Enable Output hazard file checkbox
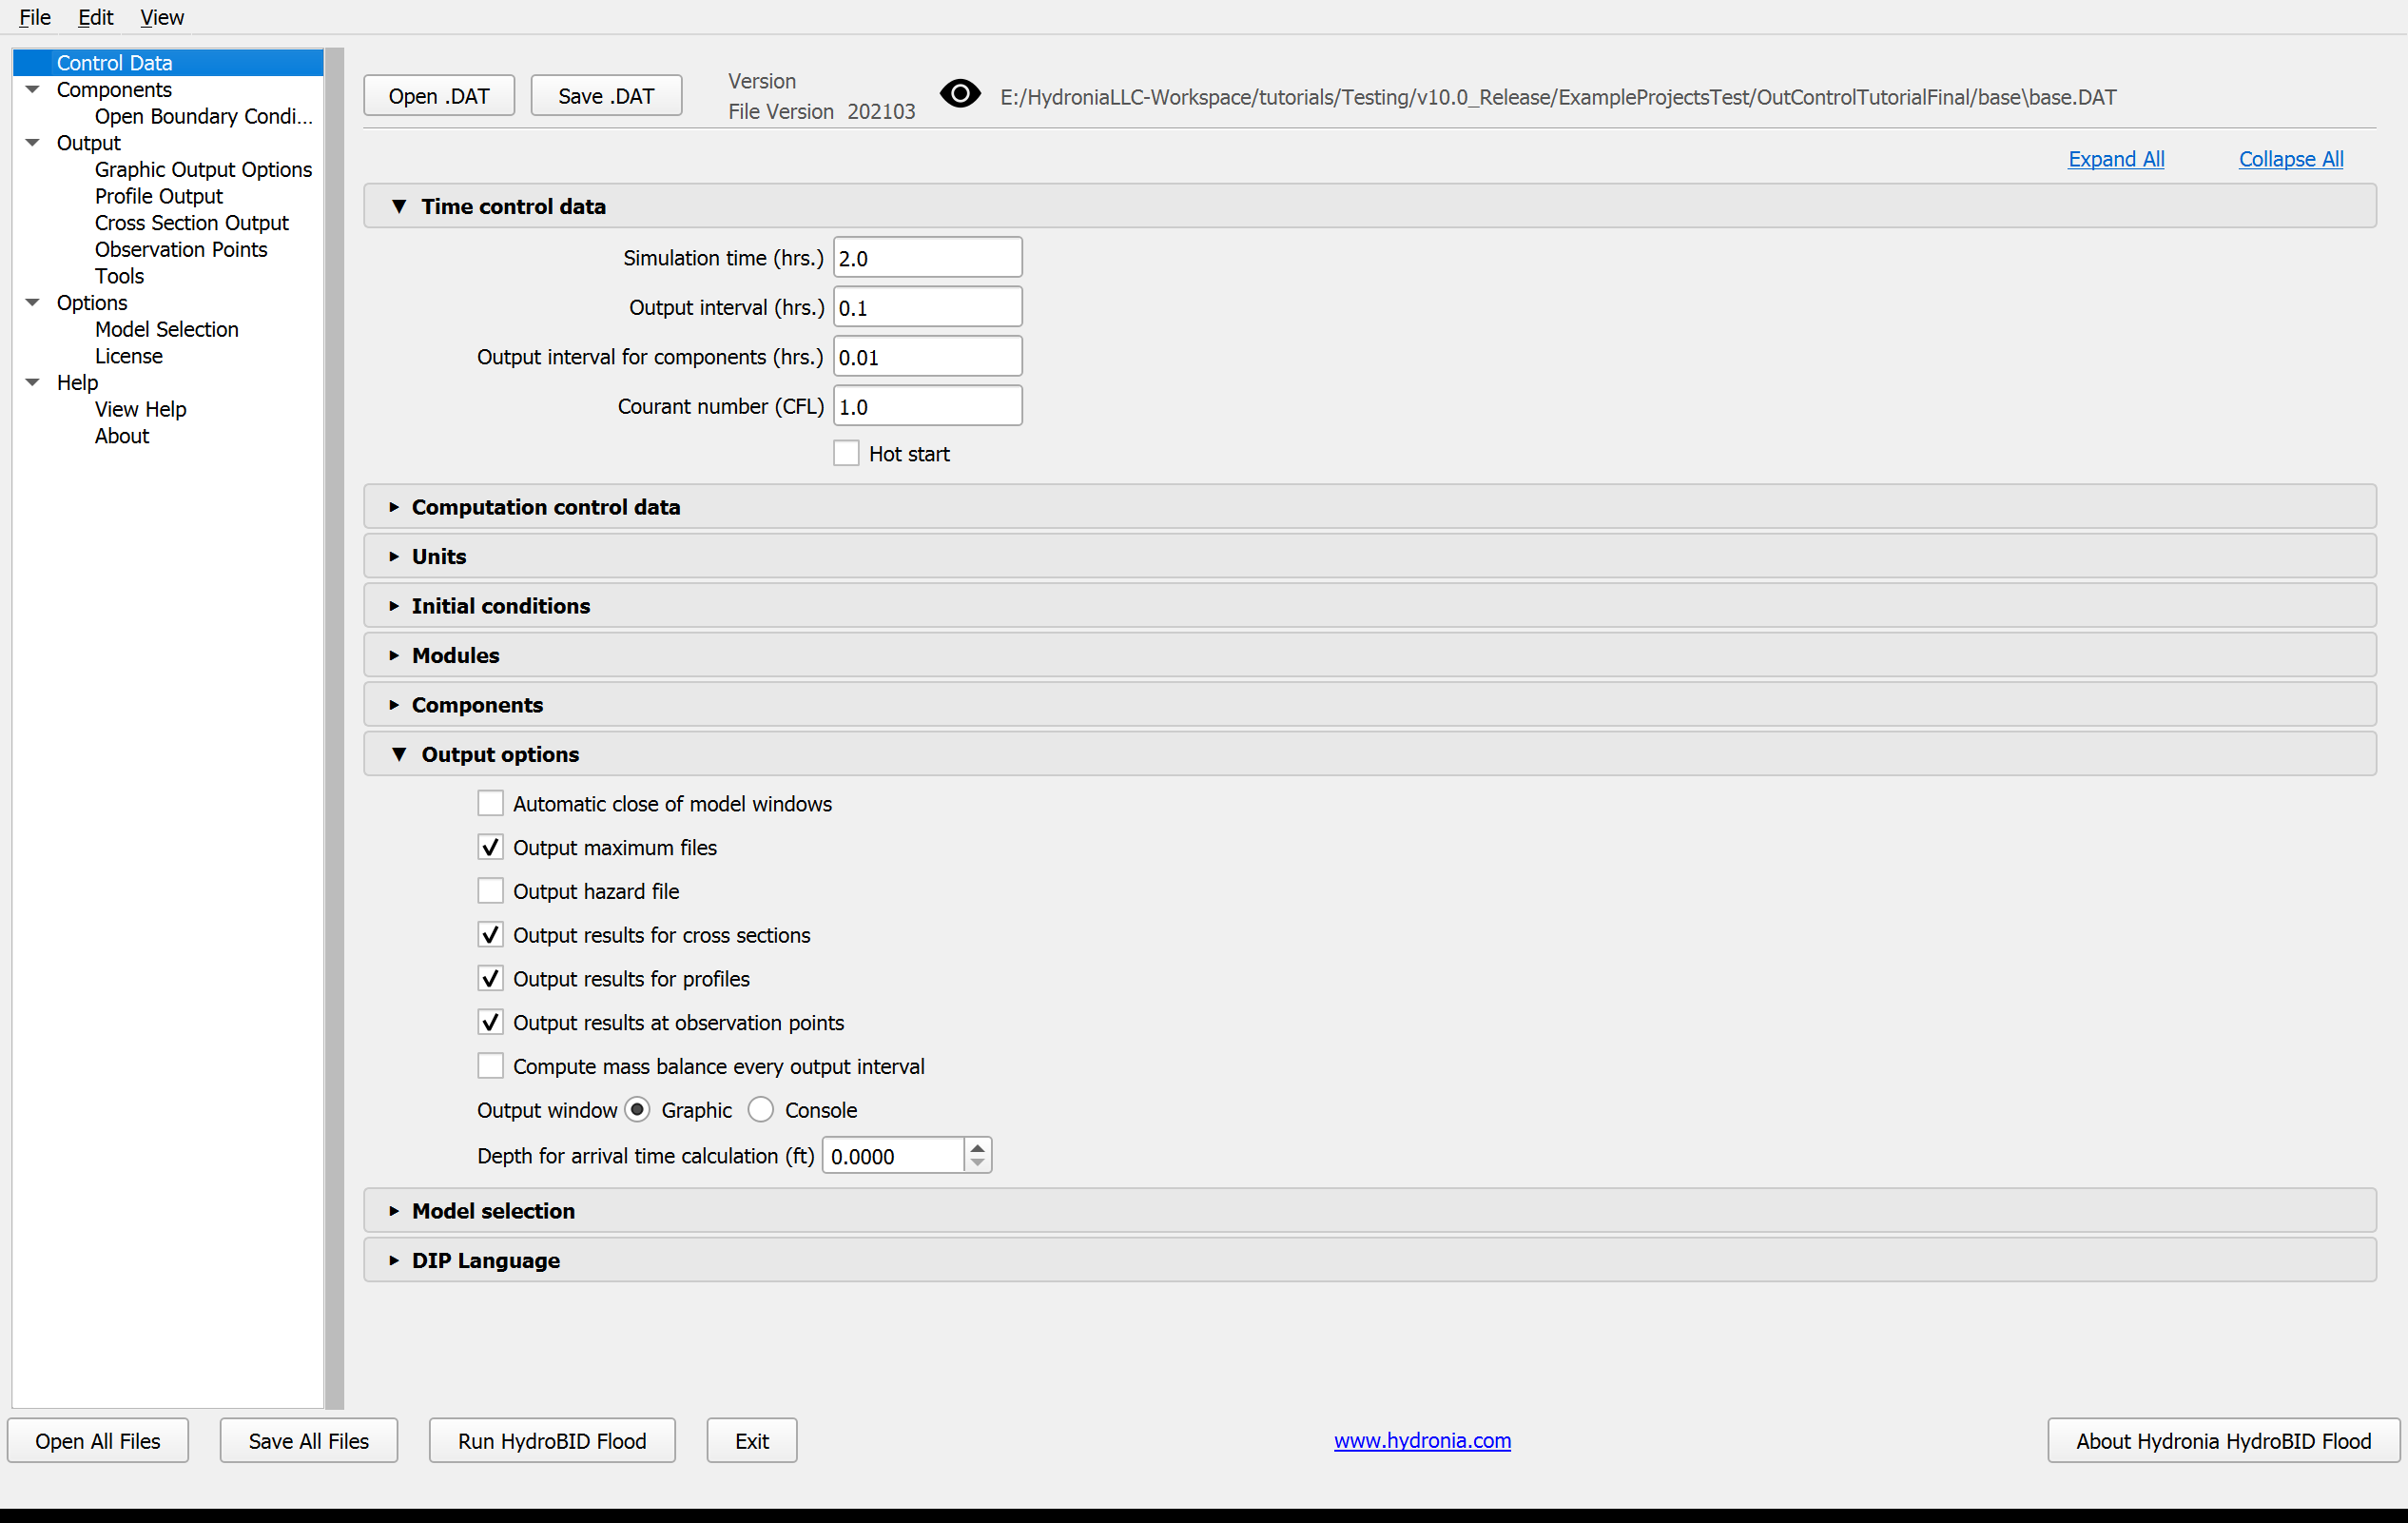2408x1523 pixels. tap(490, 891)
